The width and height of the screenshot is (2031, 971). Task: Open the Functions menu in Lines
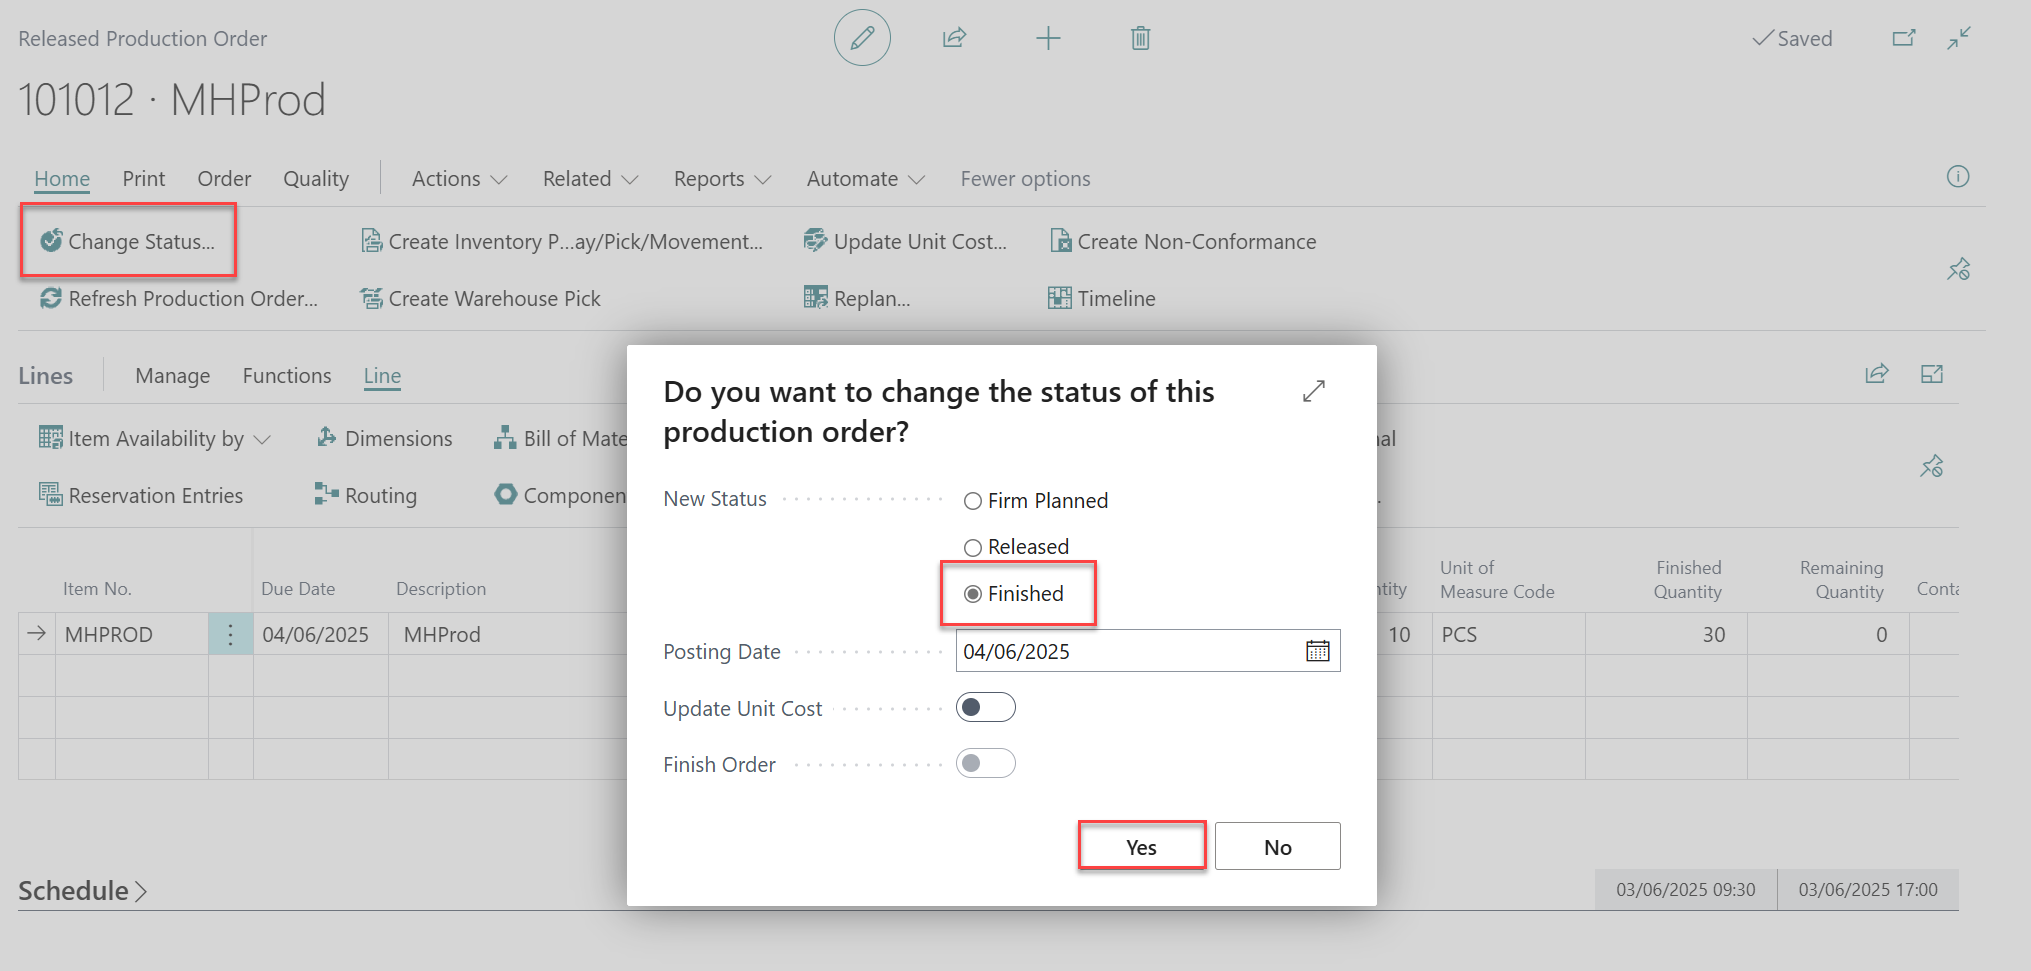(286, 376)
